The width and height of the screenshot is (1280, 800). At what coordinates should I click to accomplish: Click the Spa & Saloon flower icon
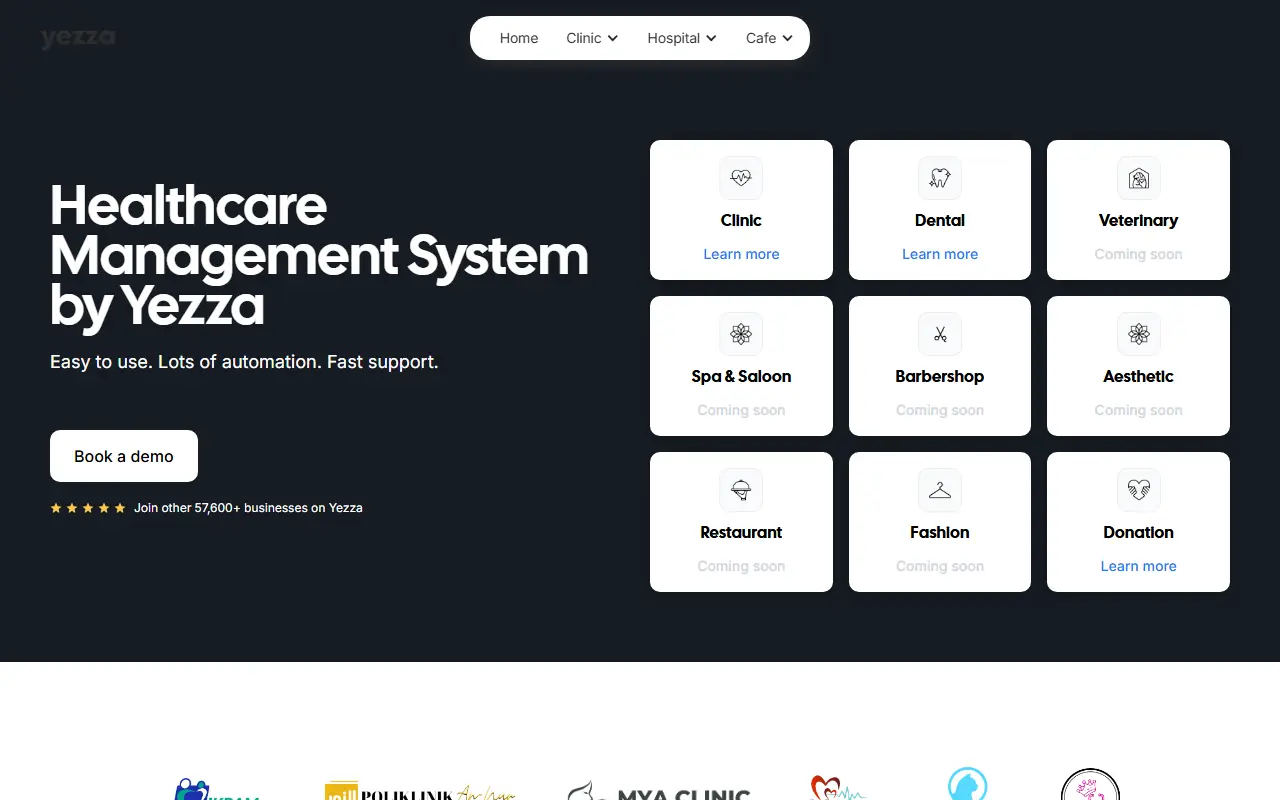pos(741,334)
